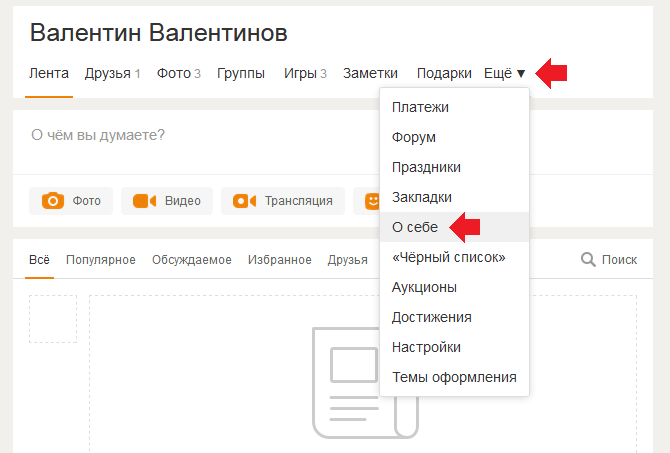The height and width of the screenshot is (453, 670).
Task: Switch to Обсуждаемое feed filter
Action: (x=192, y=259)
